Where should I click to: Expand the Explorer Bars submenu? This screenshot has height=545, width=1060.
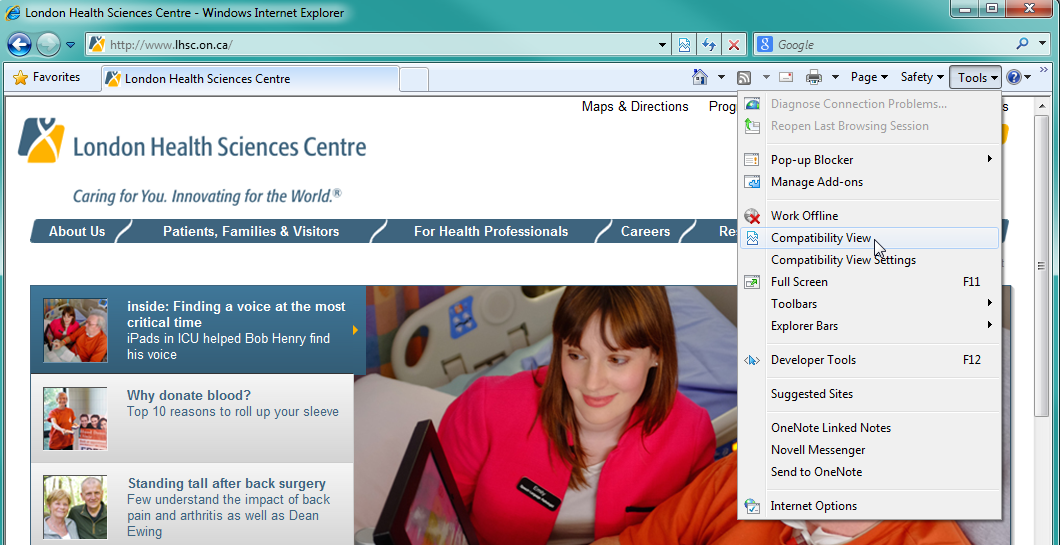click(x=870, y=326)
